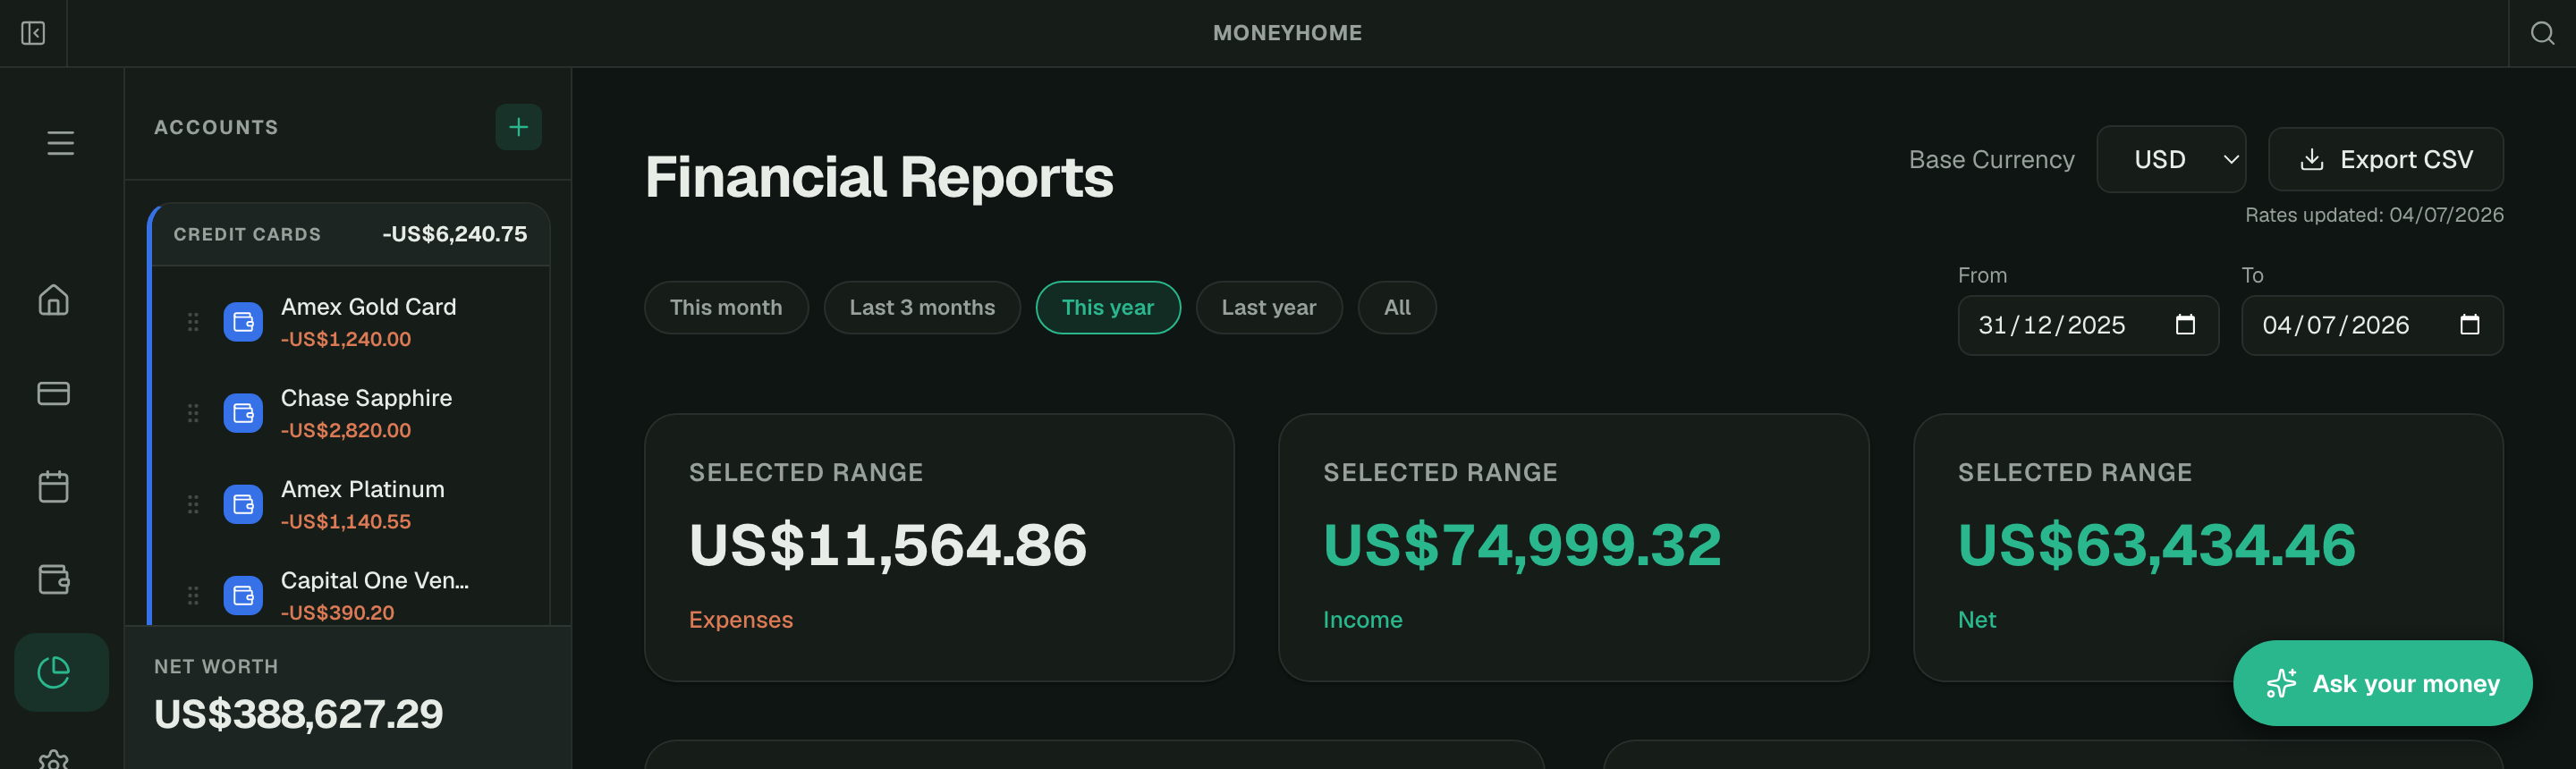This screenshot has width=2576, height=769.
Task: Click Net Worth US$388,627.29 value
Action: (x=298, y=714)
